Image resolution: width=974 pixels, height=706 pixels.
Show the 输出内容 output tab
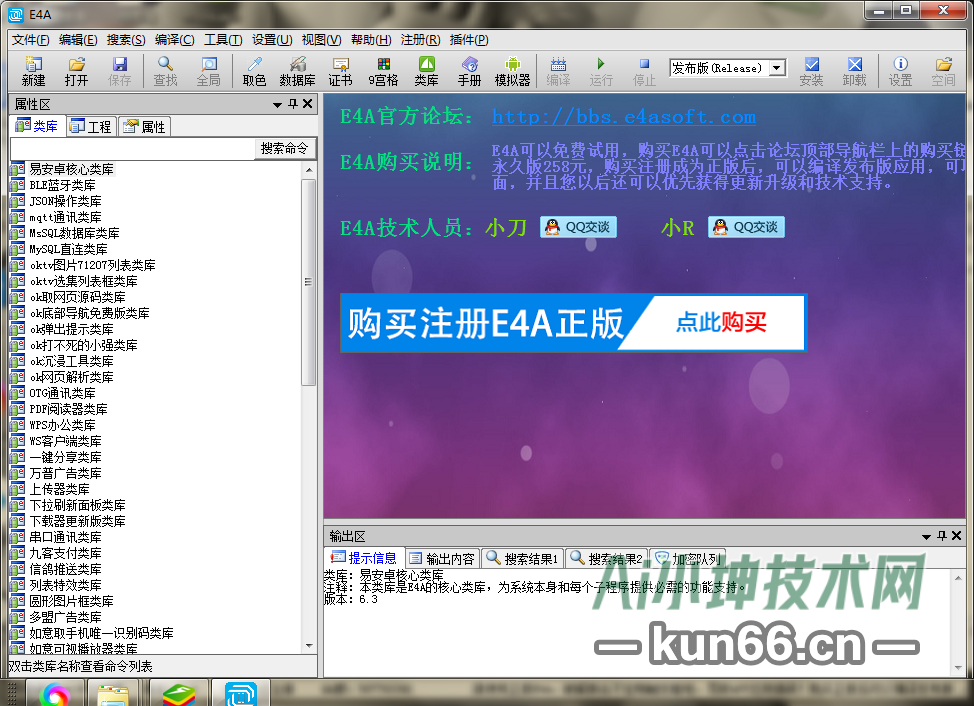coord(442,559)
